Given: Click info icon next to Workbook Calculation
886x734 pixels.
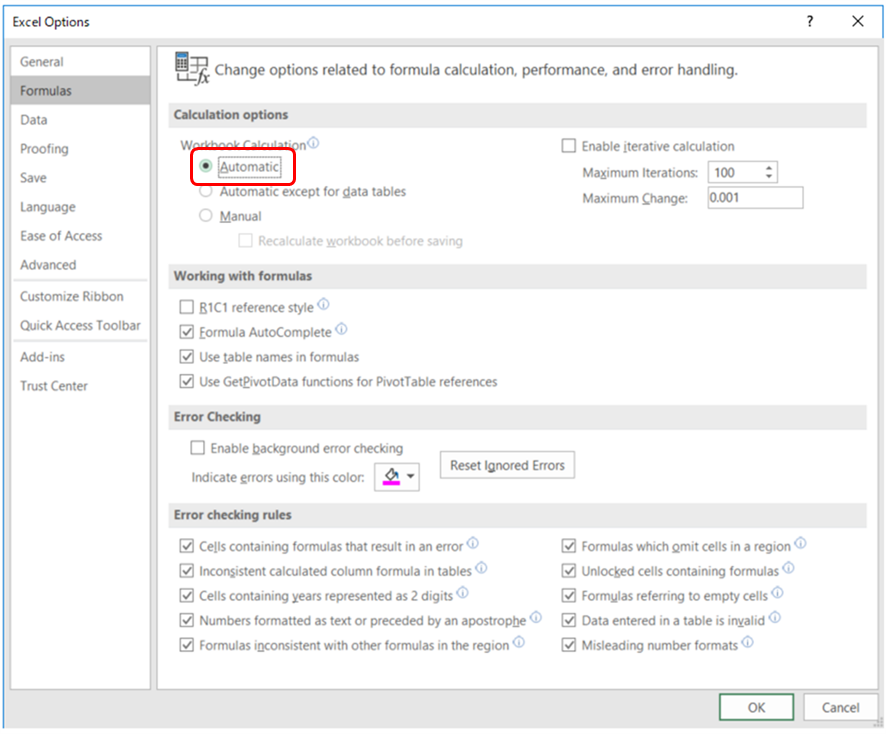Looking at the screenshot, I should [x=313, y=142].
